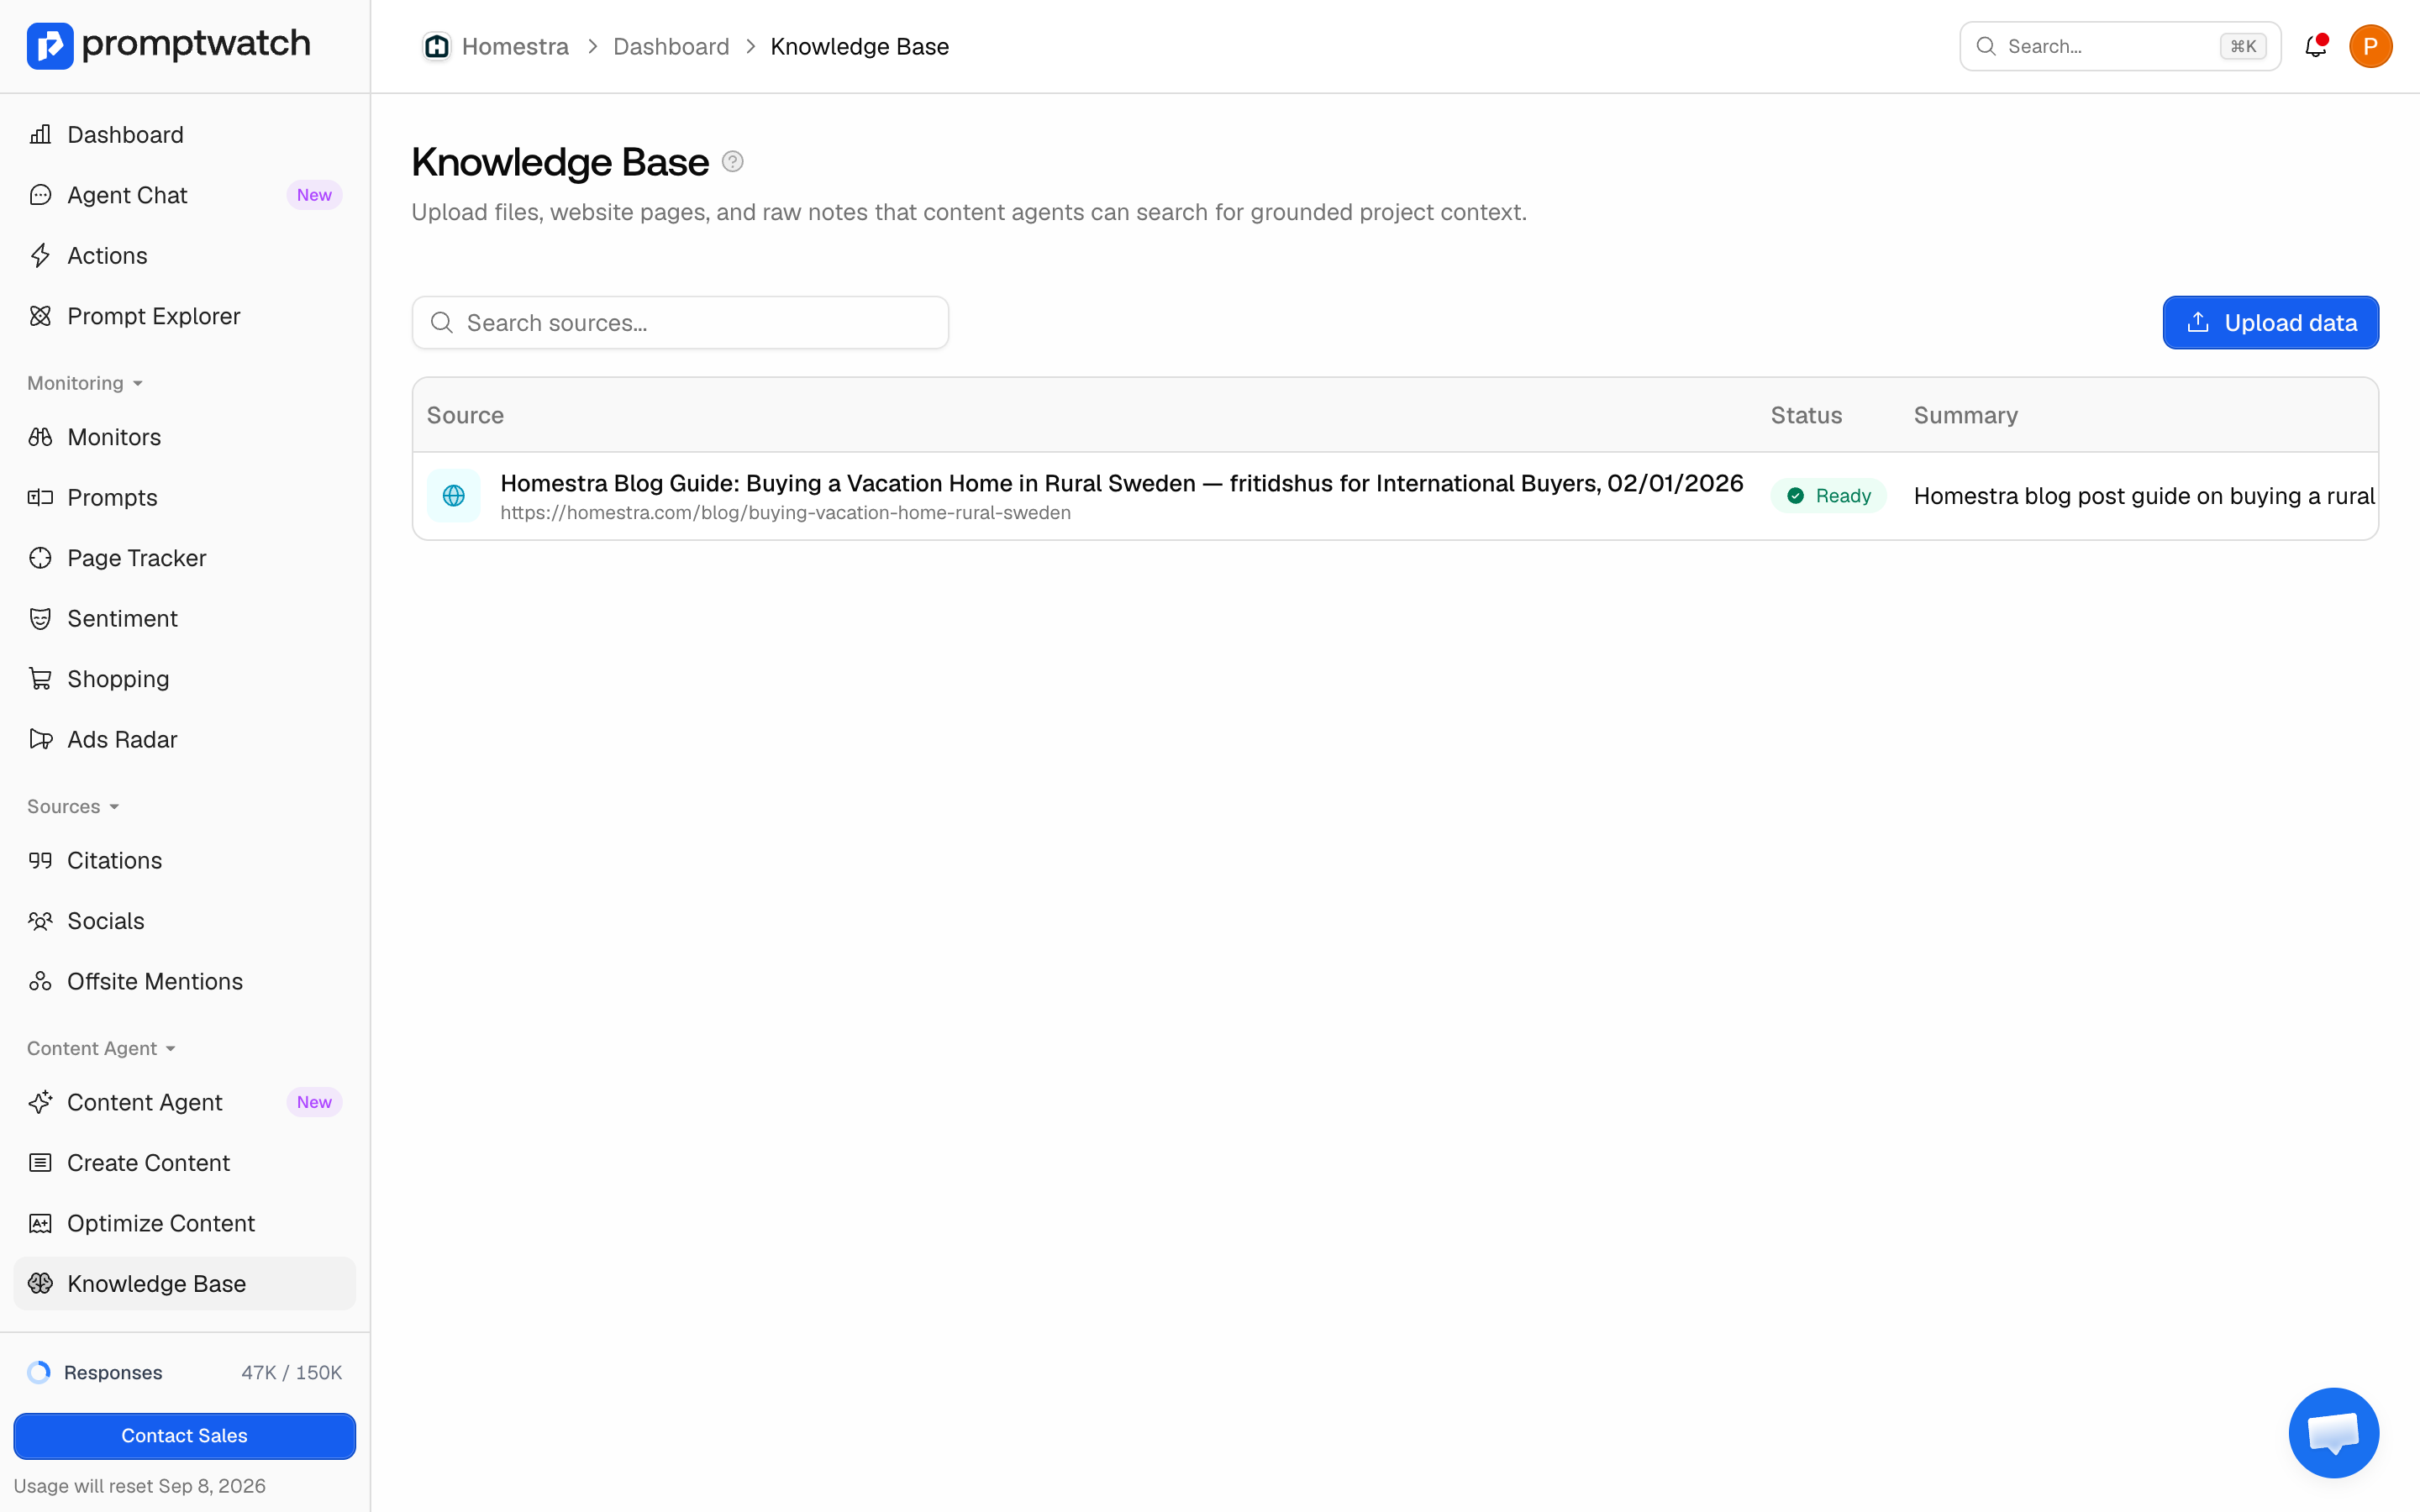The width and height of the screenshot is (2420, 1512).
Task: Go to Homestra breadcrumb link
Action: (515, 46)
